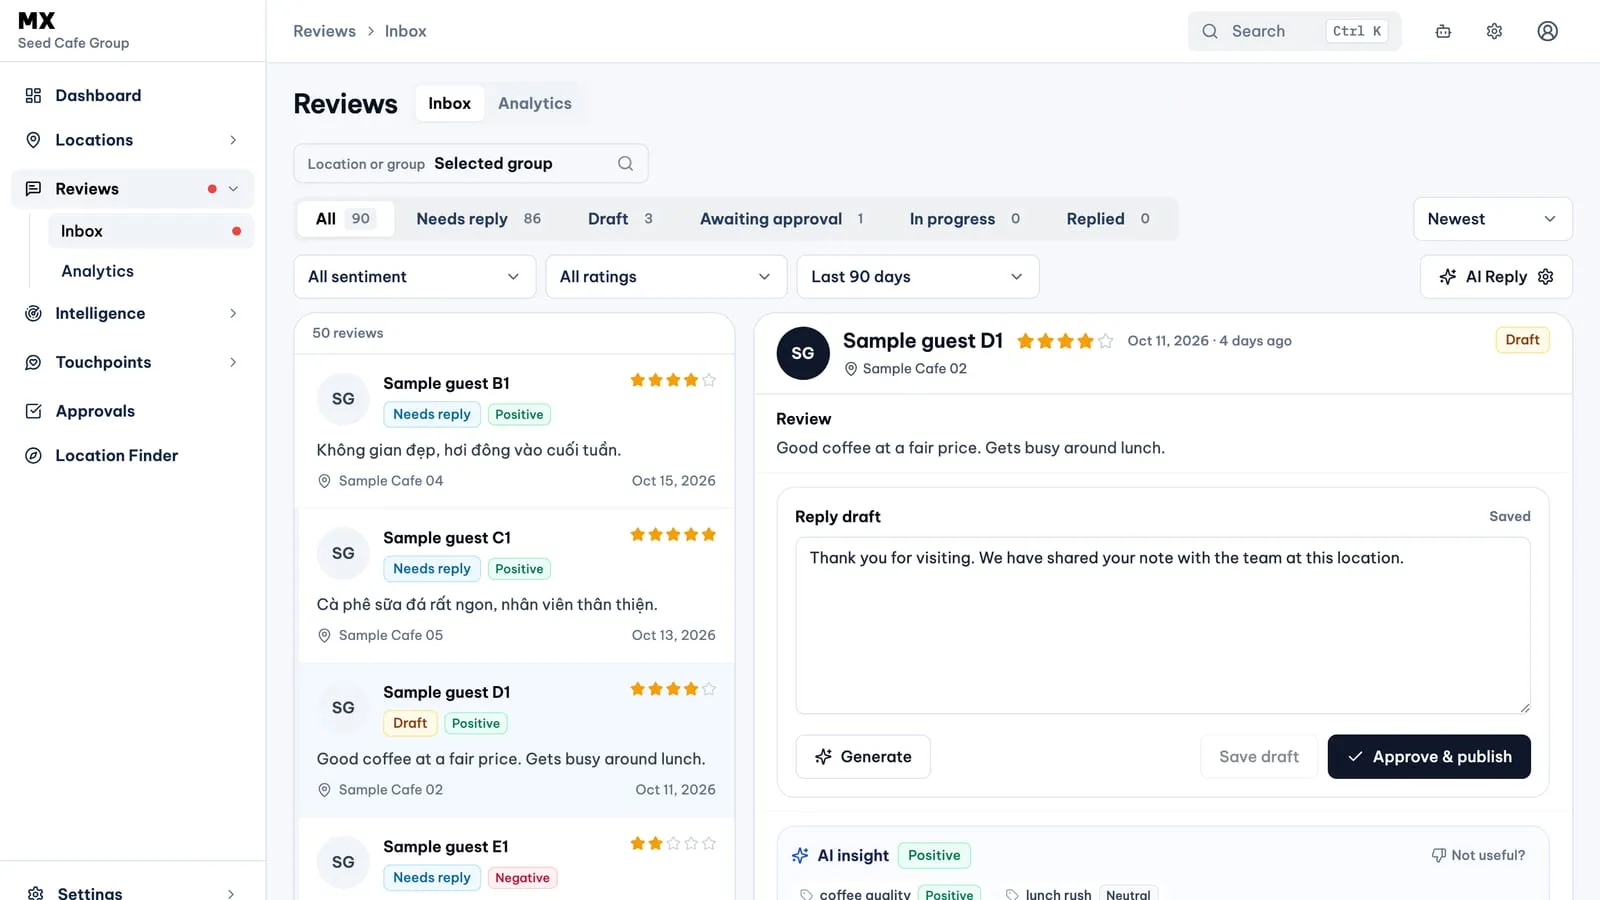Switch to the Analytics tab
The image size is (1600, 900).
pos(535,103)
